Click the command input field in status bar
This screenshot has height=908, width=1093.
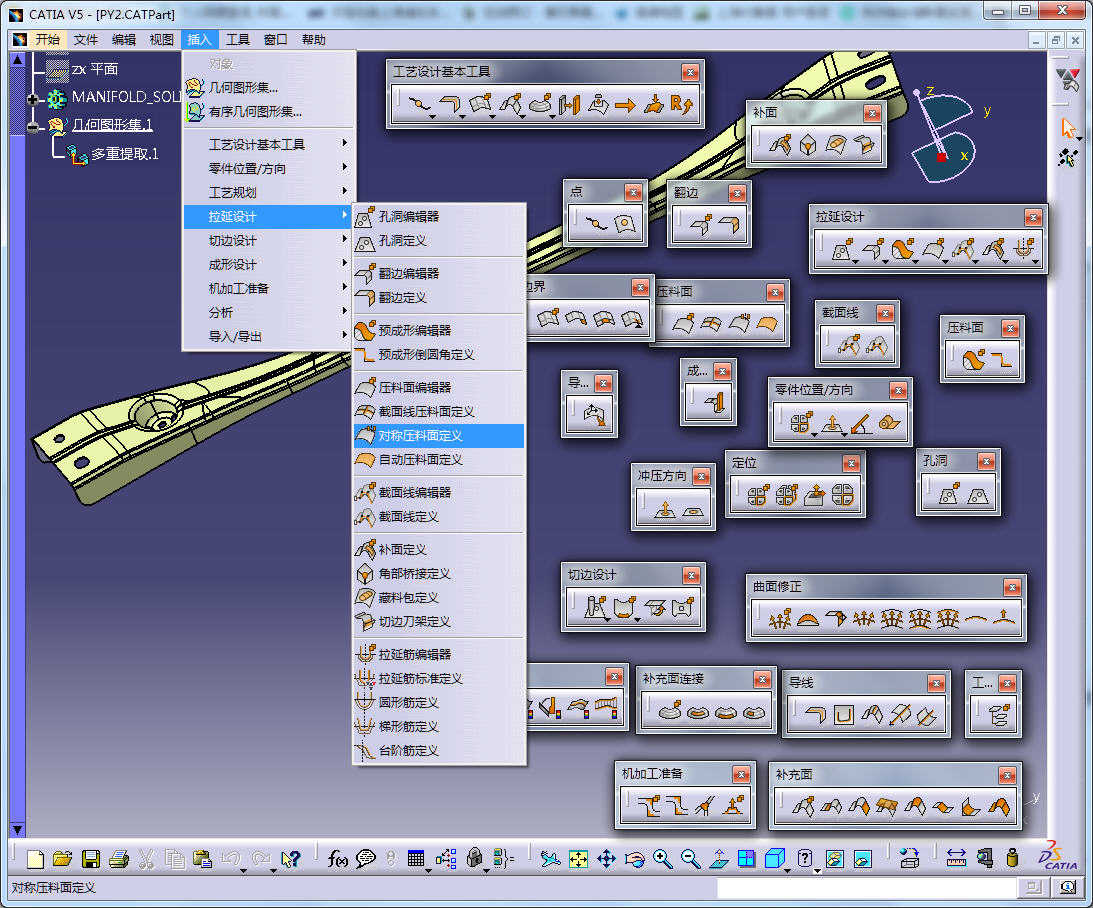click(866, 888)
